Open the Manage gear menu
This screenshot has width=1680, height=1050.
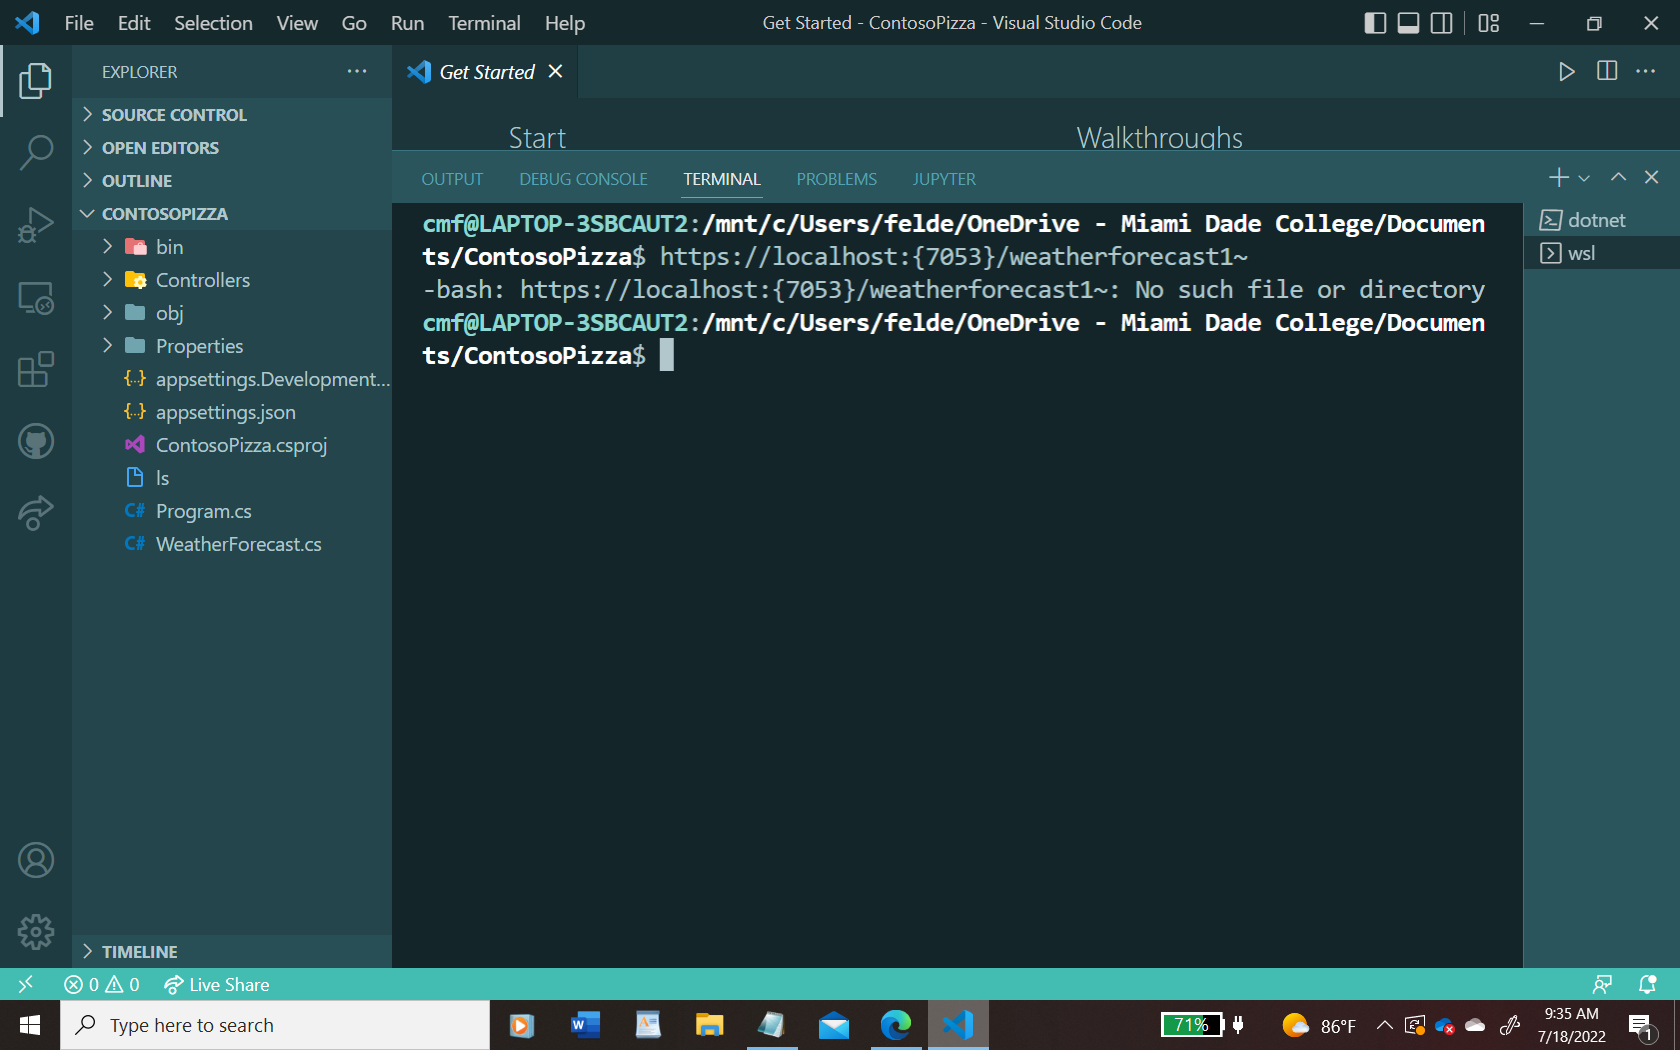tap(36, 932)
